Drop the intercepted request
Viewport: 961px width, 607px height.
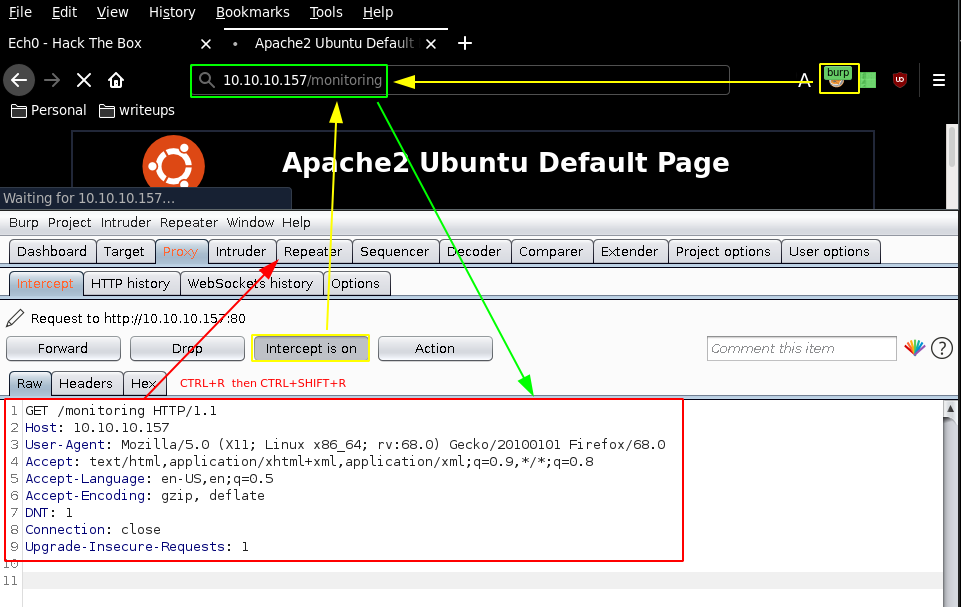pyautogui.click(x=187, y=348)
